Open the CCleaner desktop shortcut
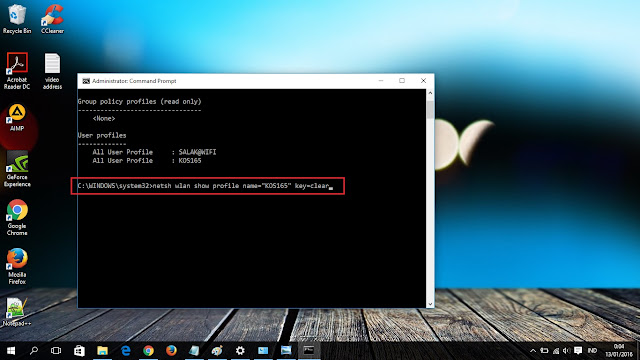640x360 pixels. pyautogui.click(x=52, y=19)
